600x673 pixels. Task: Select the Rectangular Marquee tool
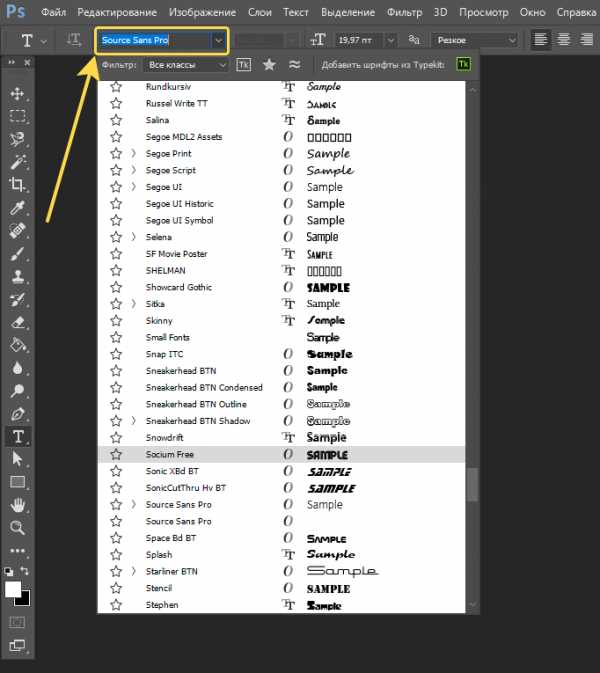(x=17, y=116)
